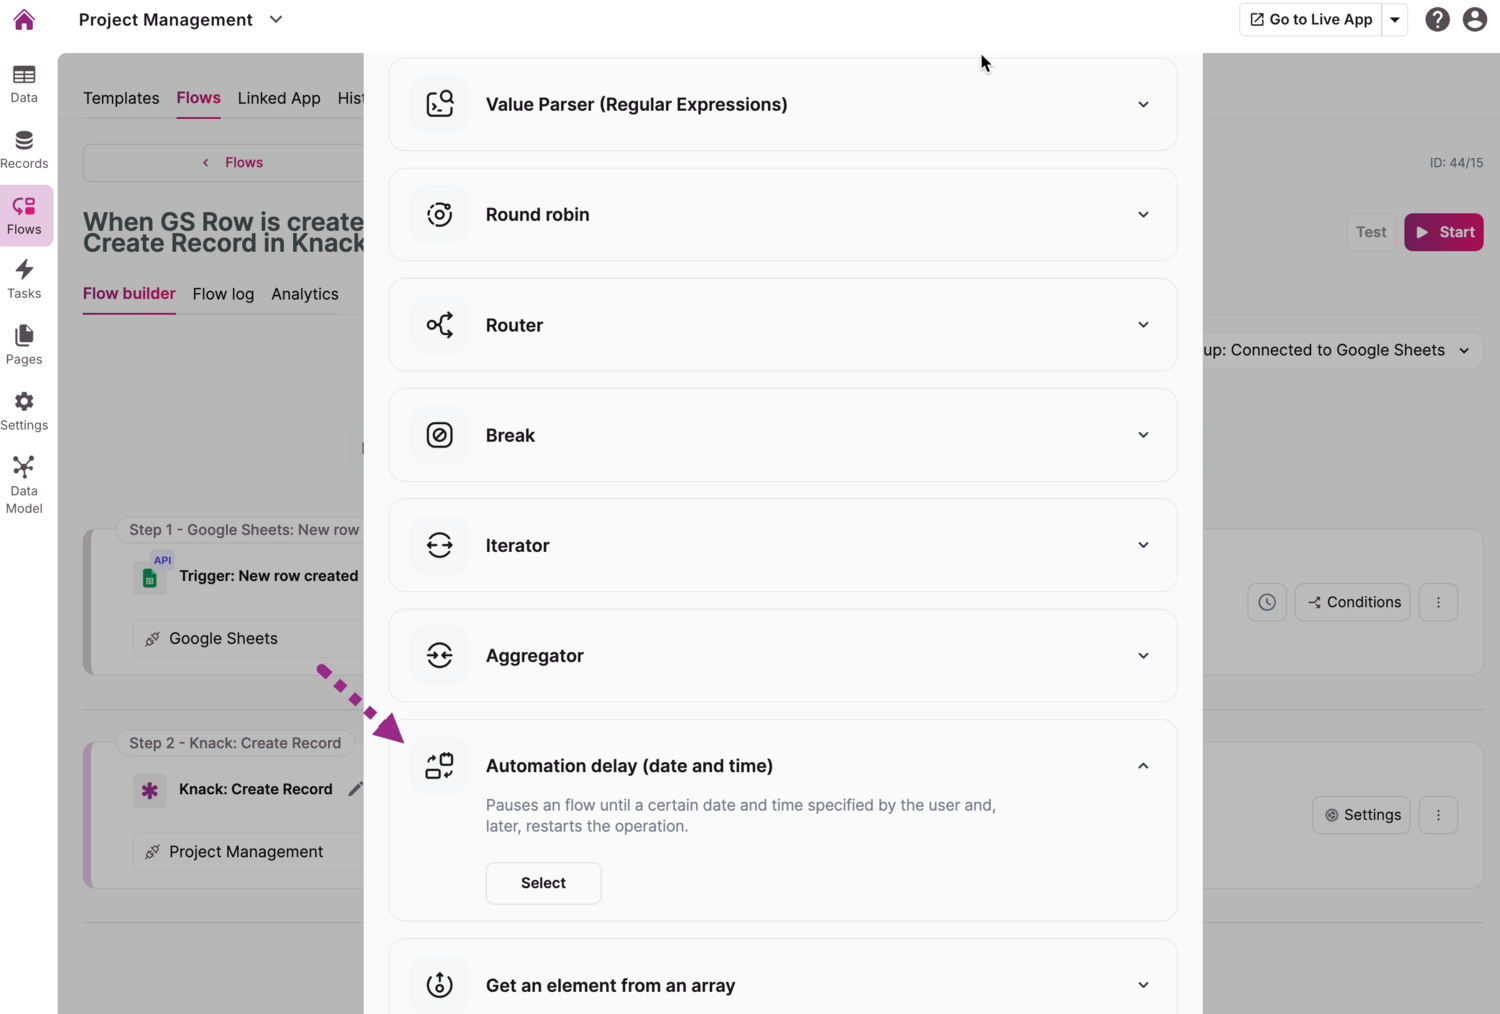The width and height of the screenshot is (1500, 1014).
Task: Expand the Round robin option
Action: 1143,215
